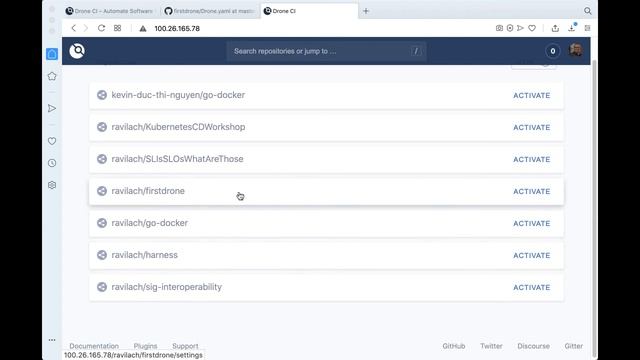Open ravilach/KubernetesCDWorkshop repository name
This screenshot has width=640, height=360.
178,127
